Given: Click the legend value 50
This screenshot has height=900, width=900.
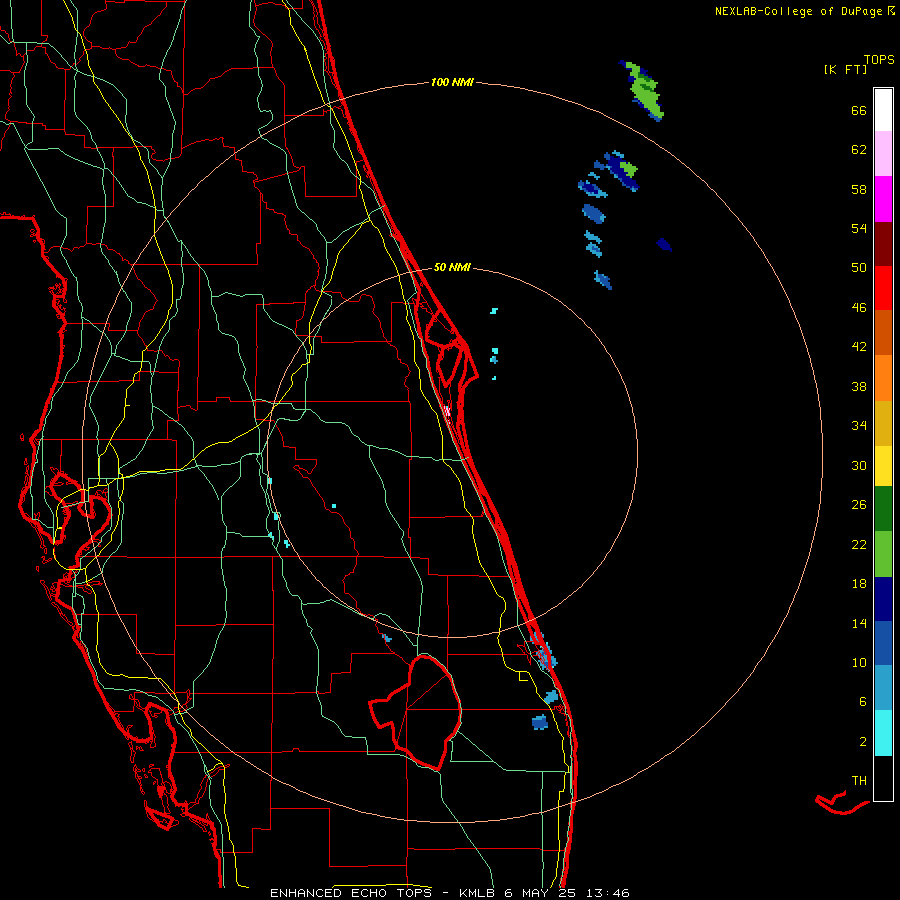Looking at the screenshot, I should [x=859, y=267].
